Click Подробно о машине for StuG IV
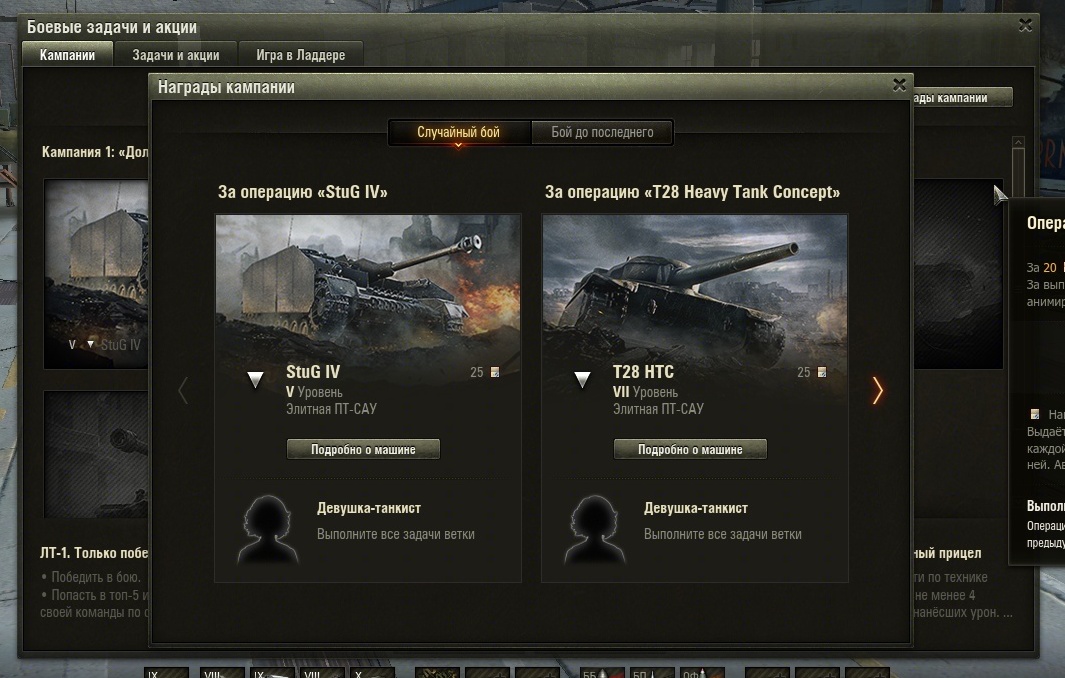 coord(363,449)
